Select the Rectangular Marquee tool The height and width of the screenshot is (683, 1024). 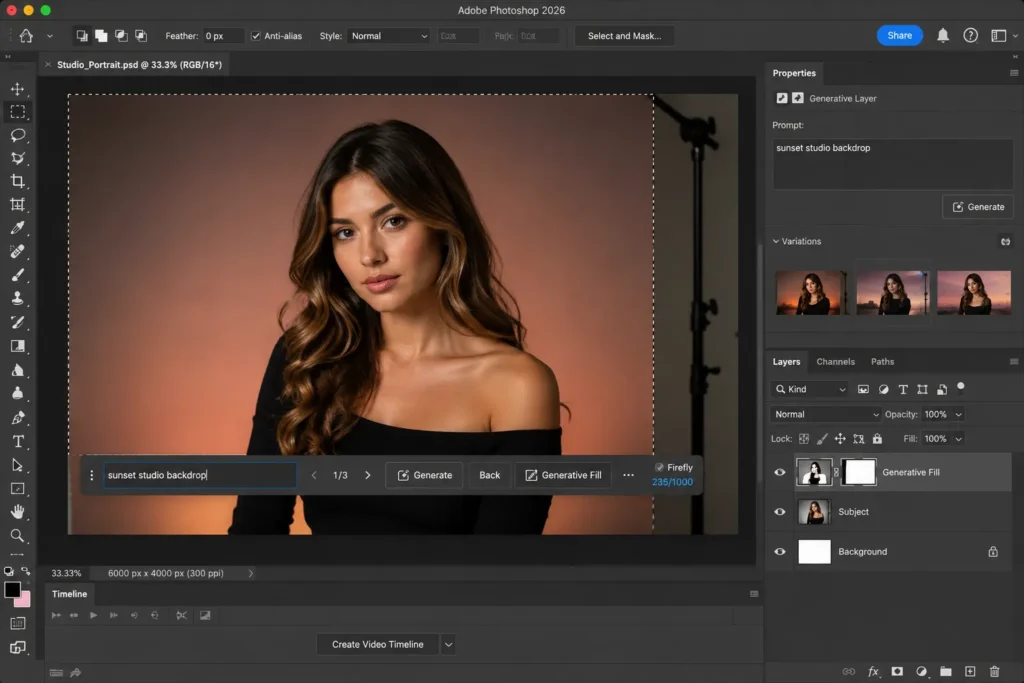coord(18,112)
